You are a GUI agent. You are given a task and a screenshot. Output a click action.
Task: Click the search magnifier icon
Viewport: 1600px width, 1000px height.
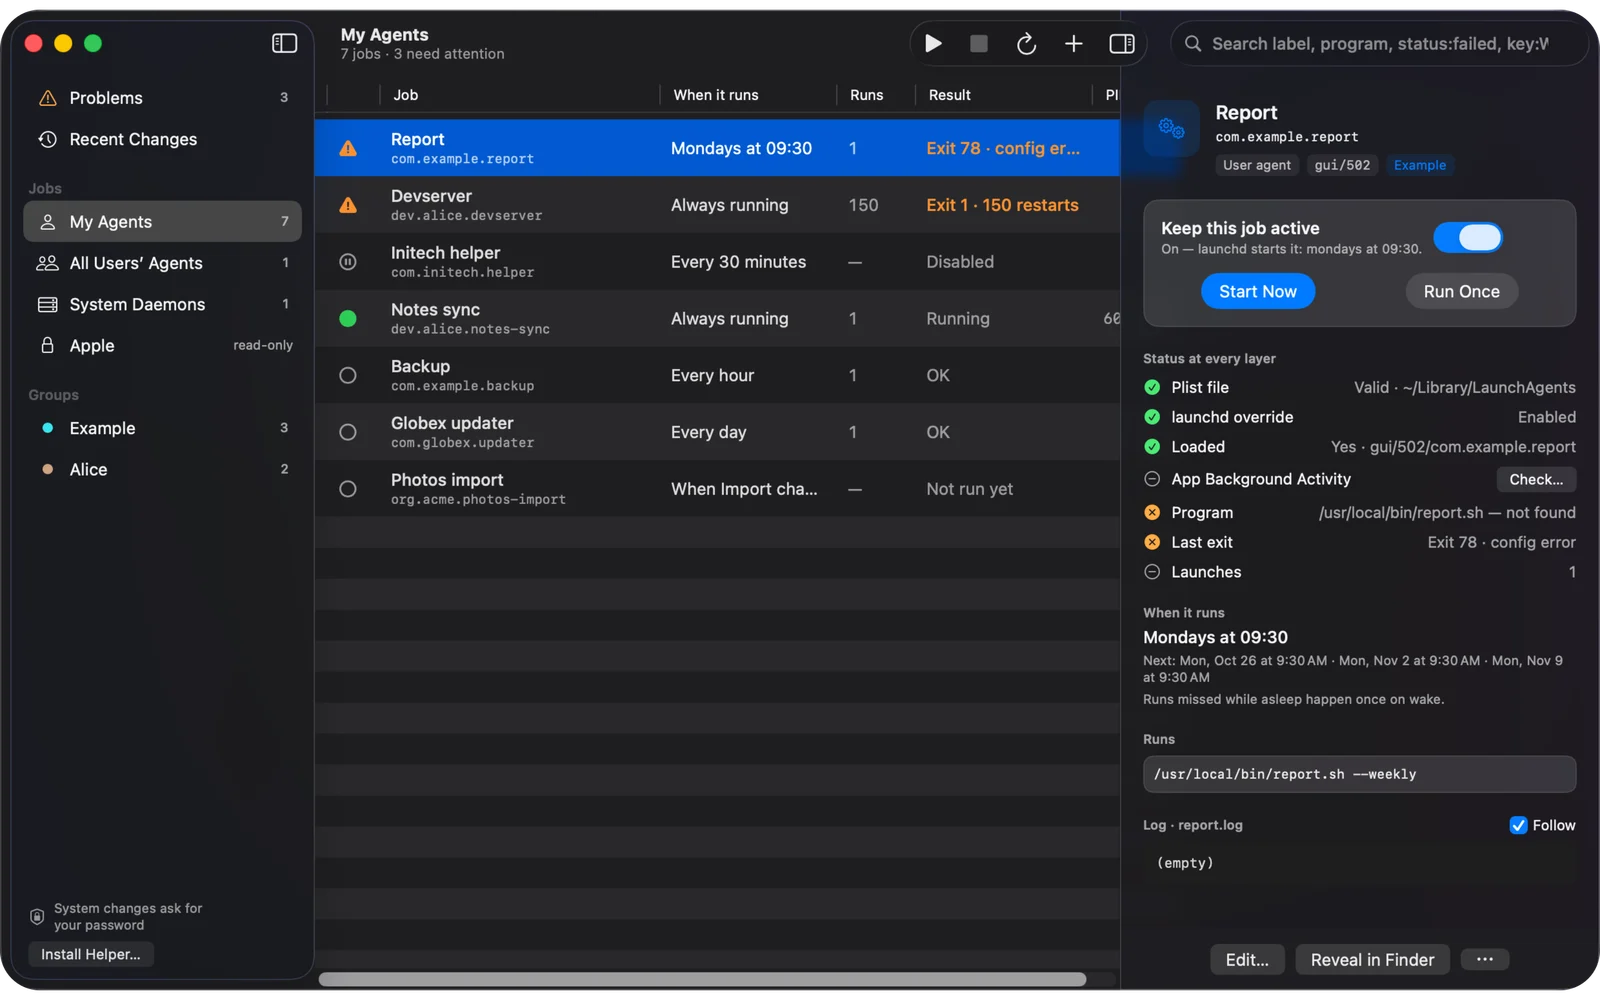[x=1193, y=44]
